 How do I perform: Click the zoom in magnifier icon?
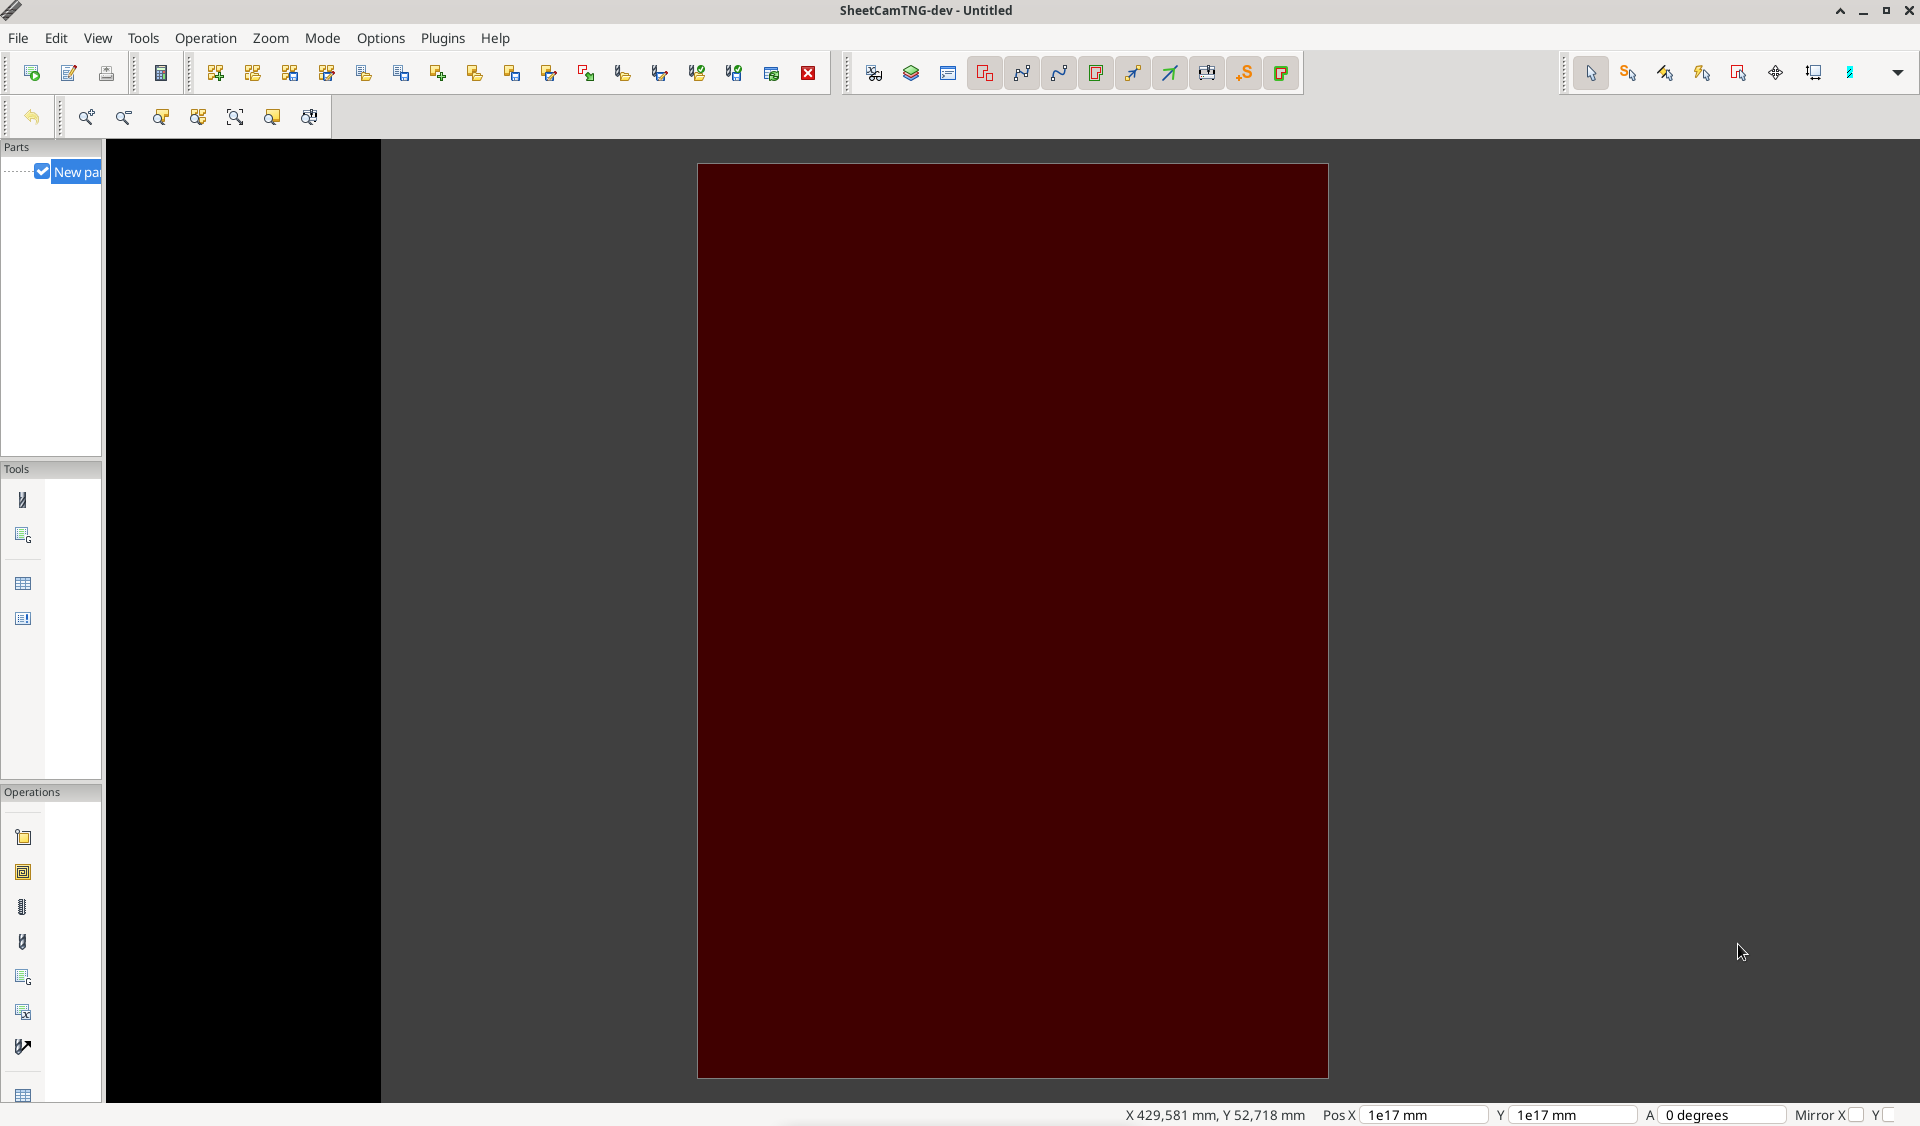[87, 117]
